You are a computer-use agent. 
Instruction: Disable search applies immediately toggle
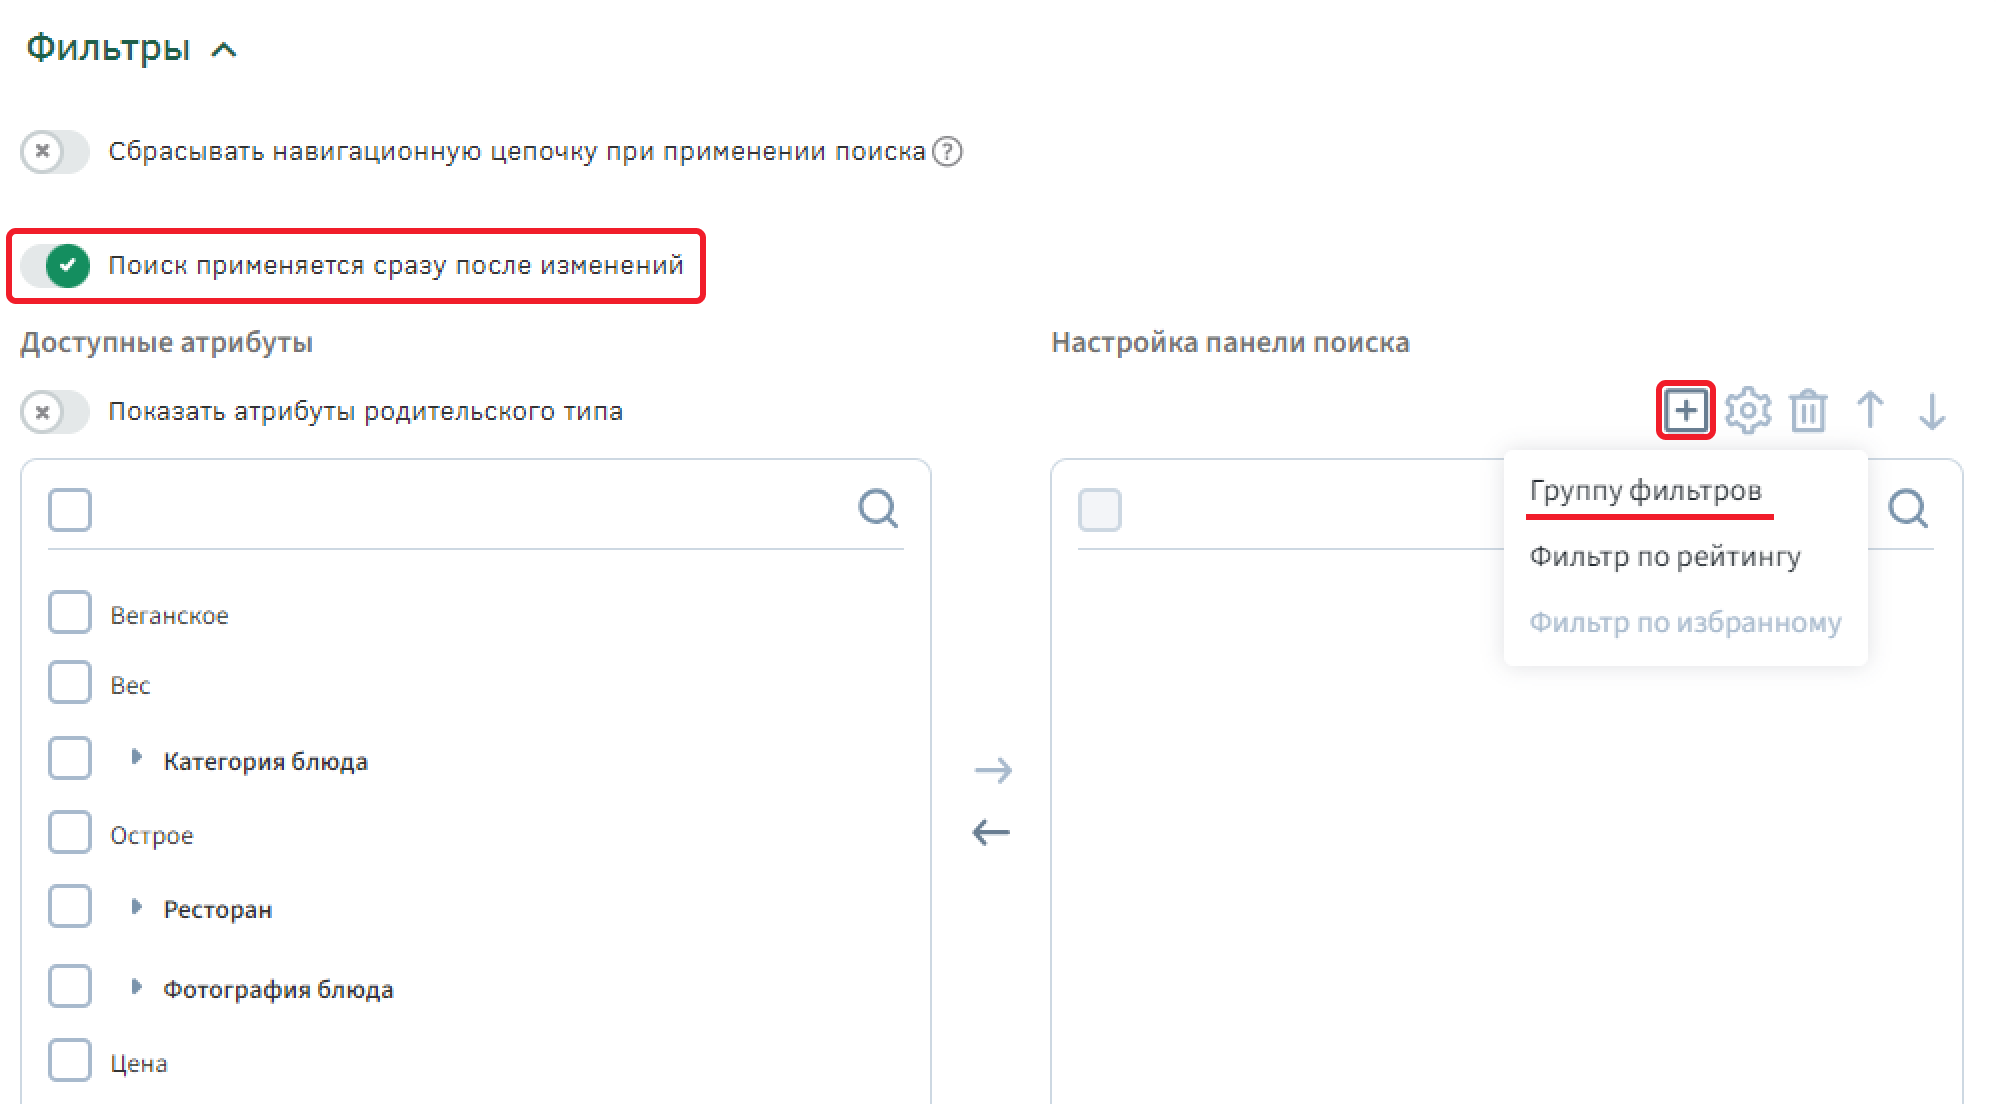[56, 266]
